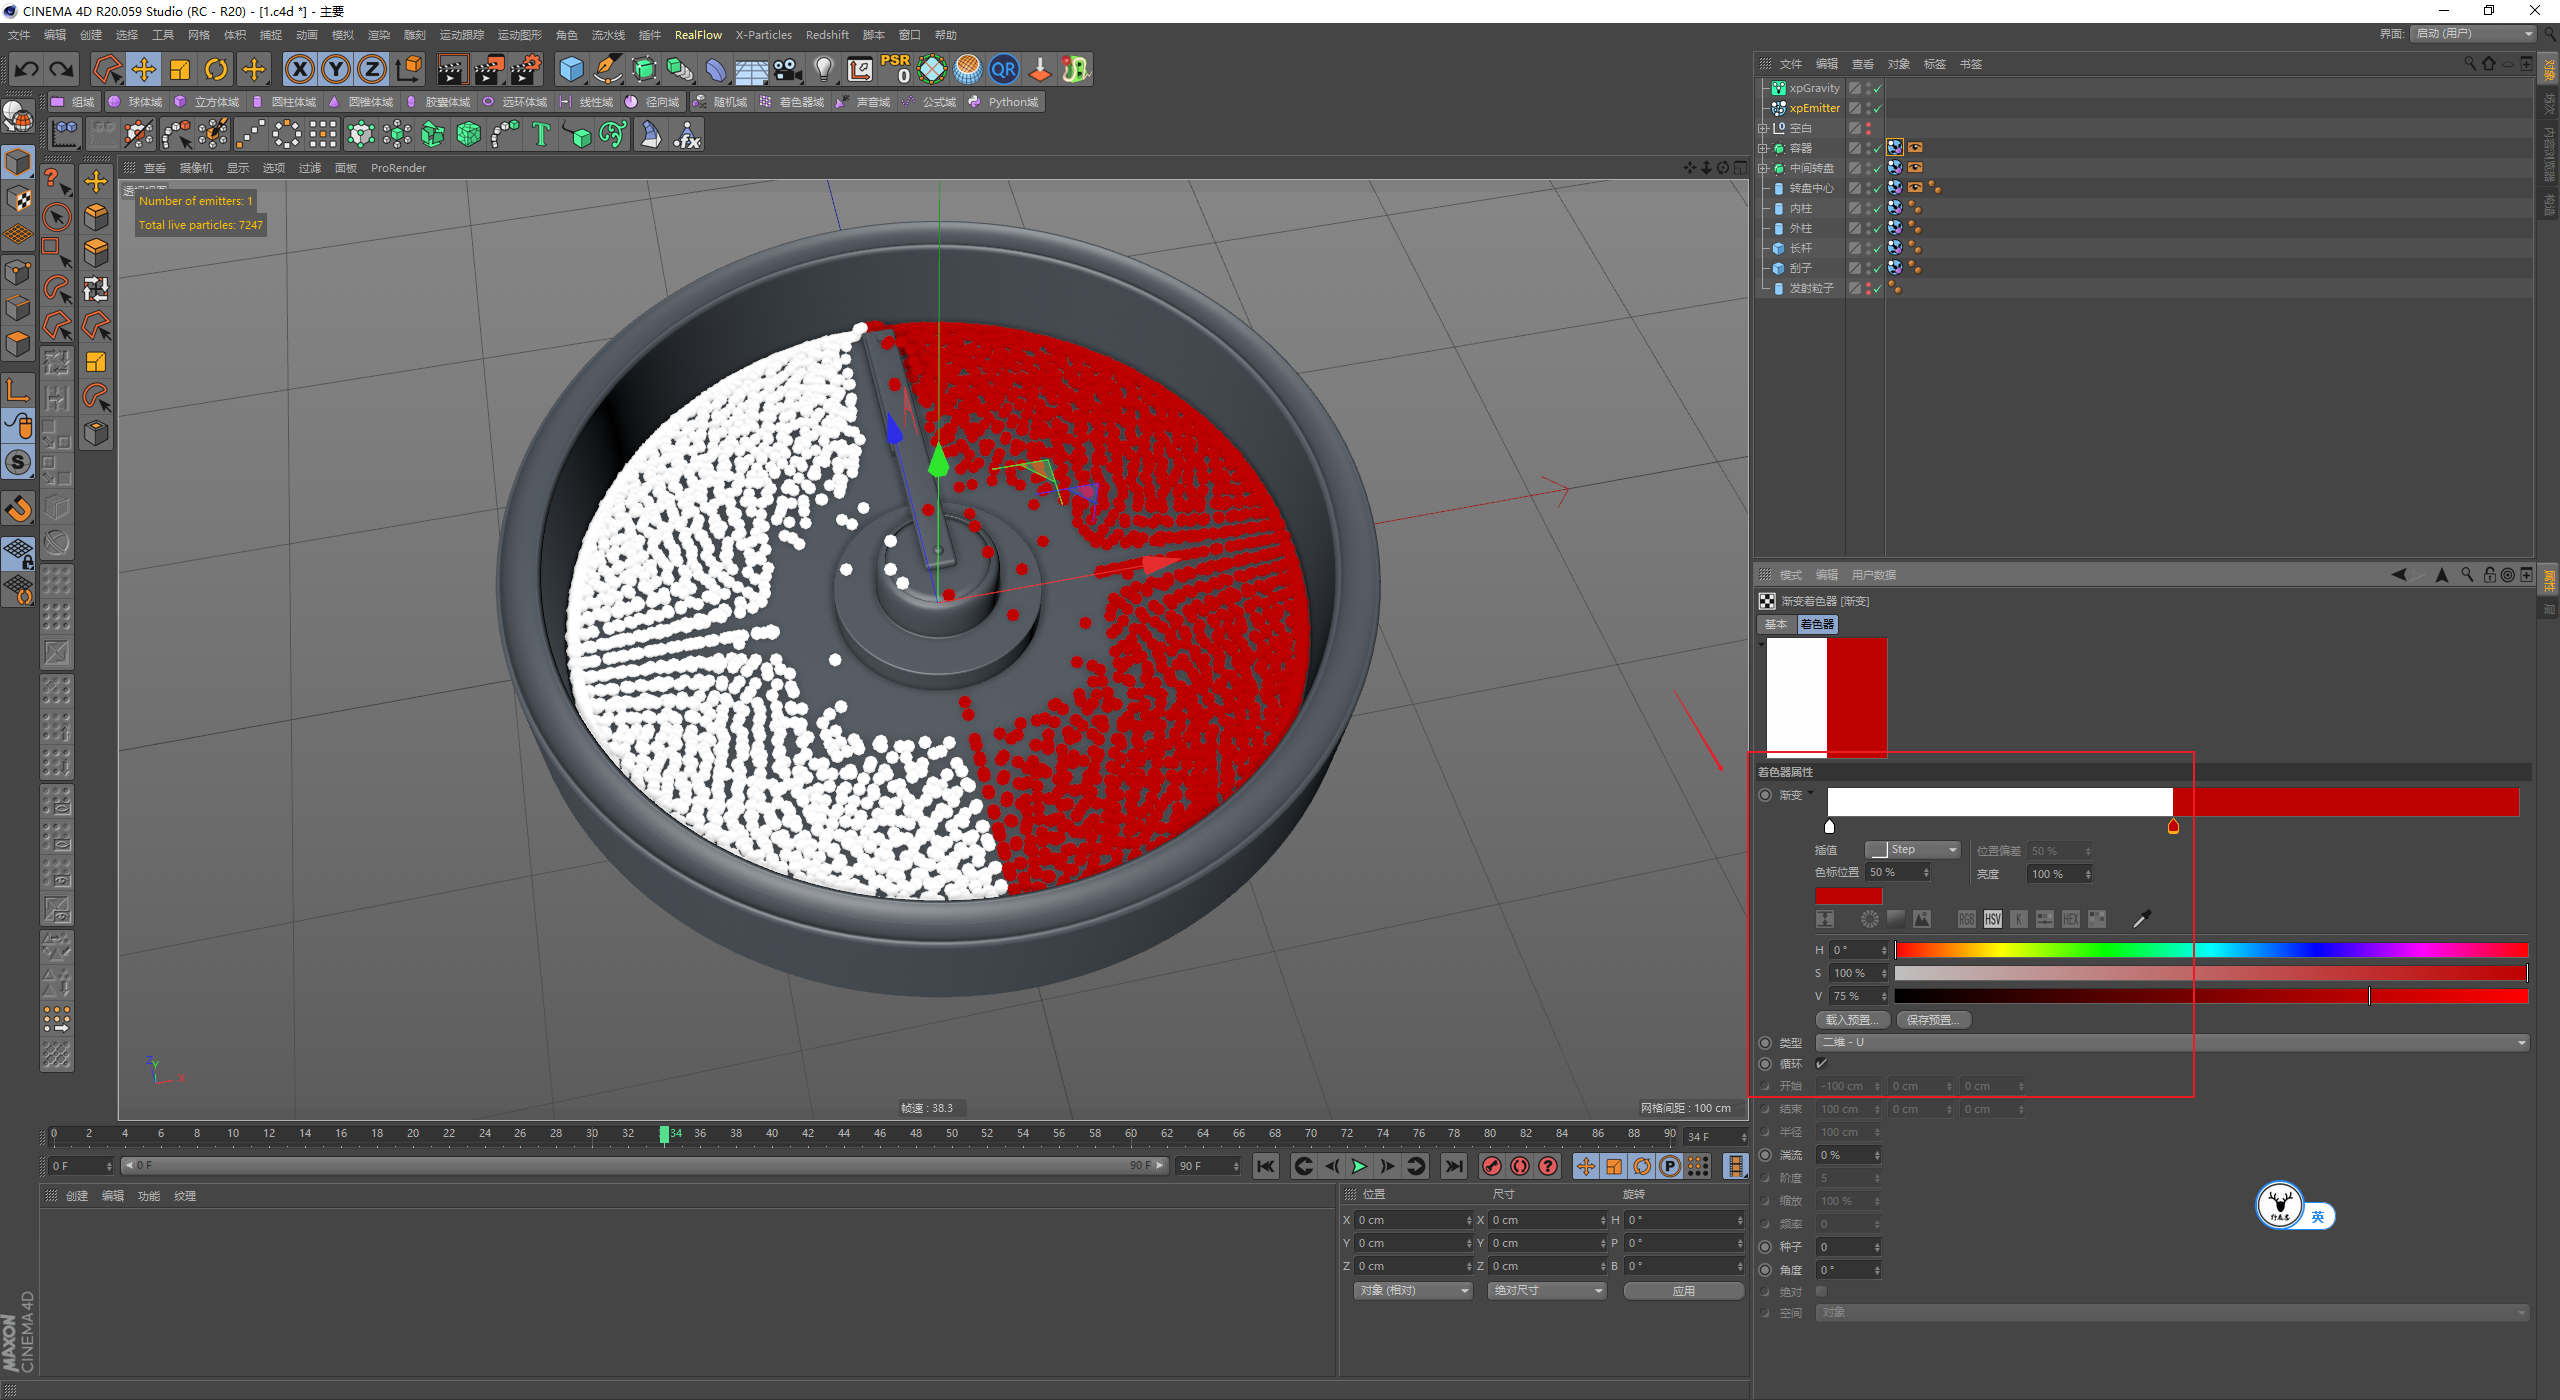Expand the 中间转盘 object hierarchy
The height and width of the screenshot is (1400, 2560).
(1763, 168)
